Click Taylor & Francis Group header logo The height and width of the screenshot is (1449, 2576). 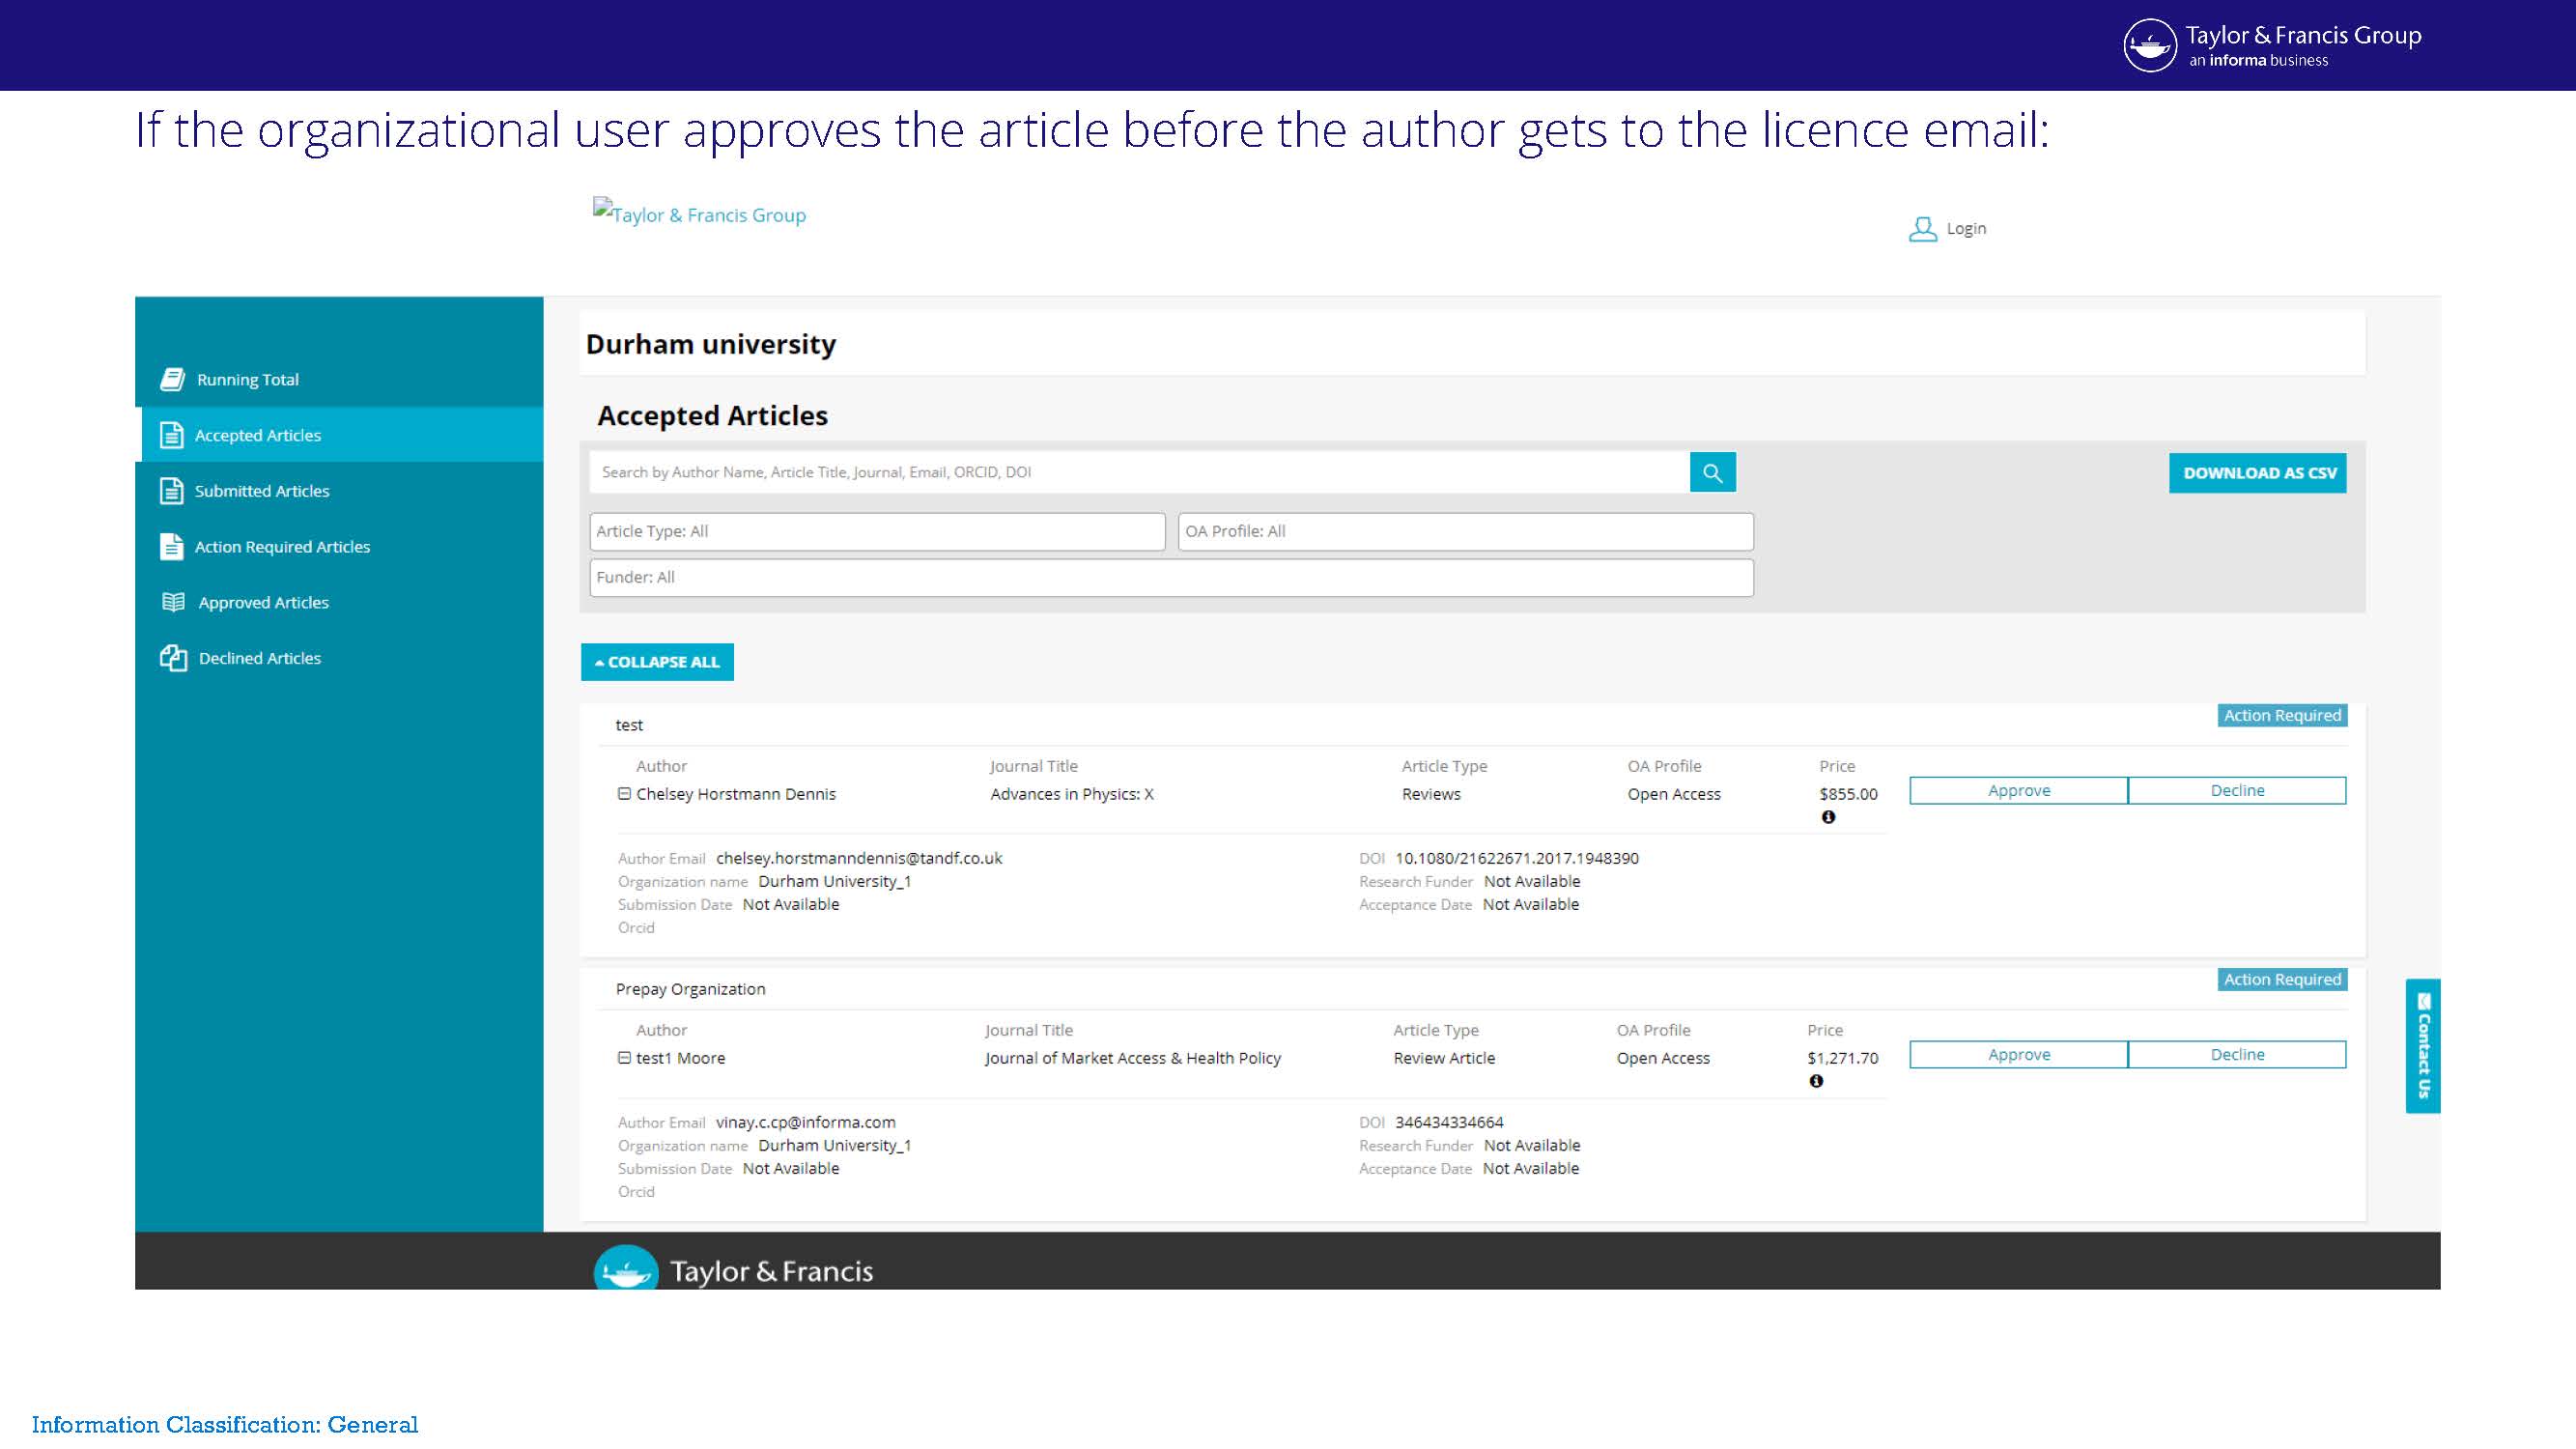click(x=2272, y=45)
